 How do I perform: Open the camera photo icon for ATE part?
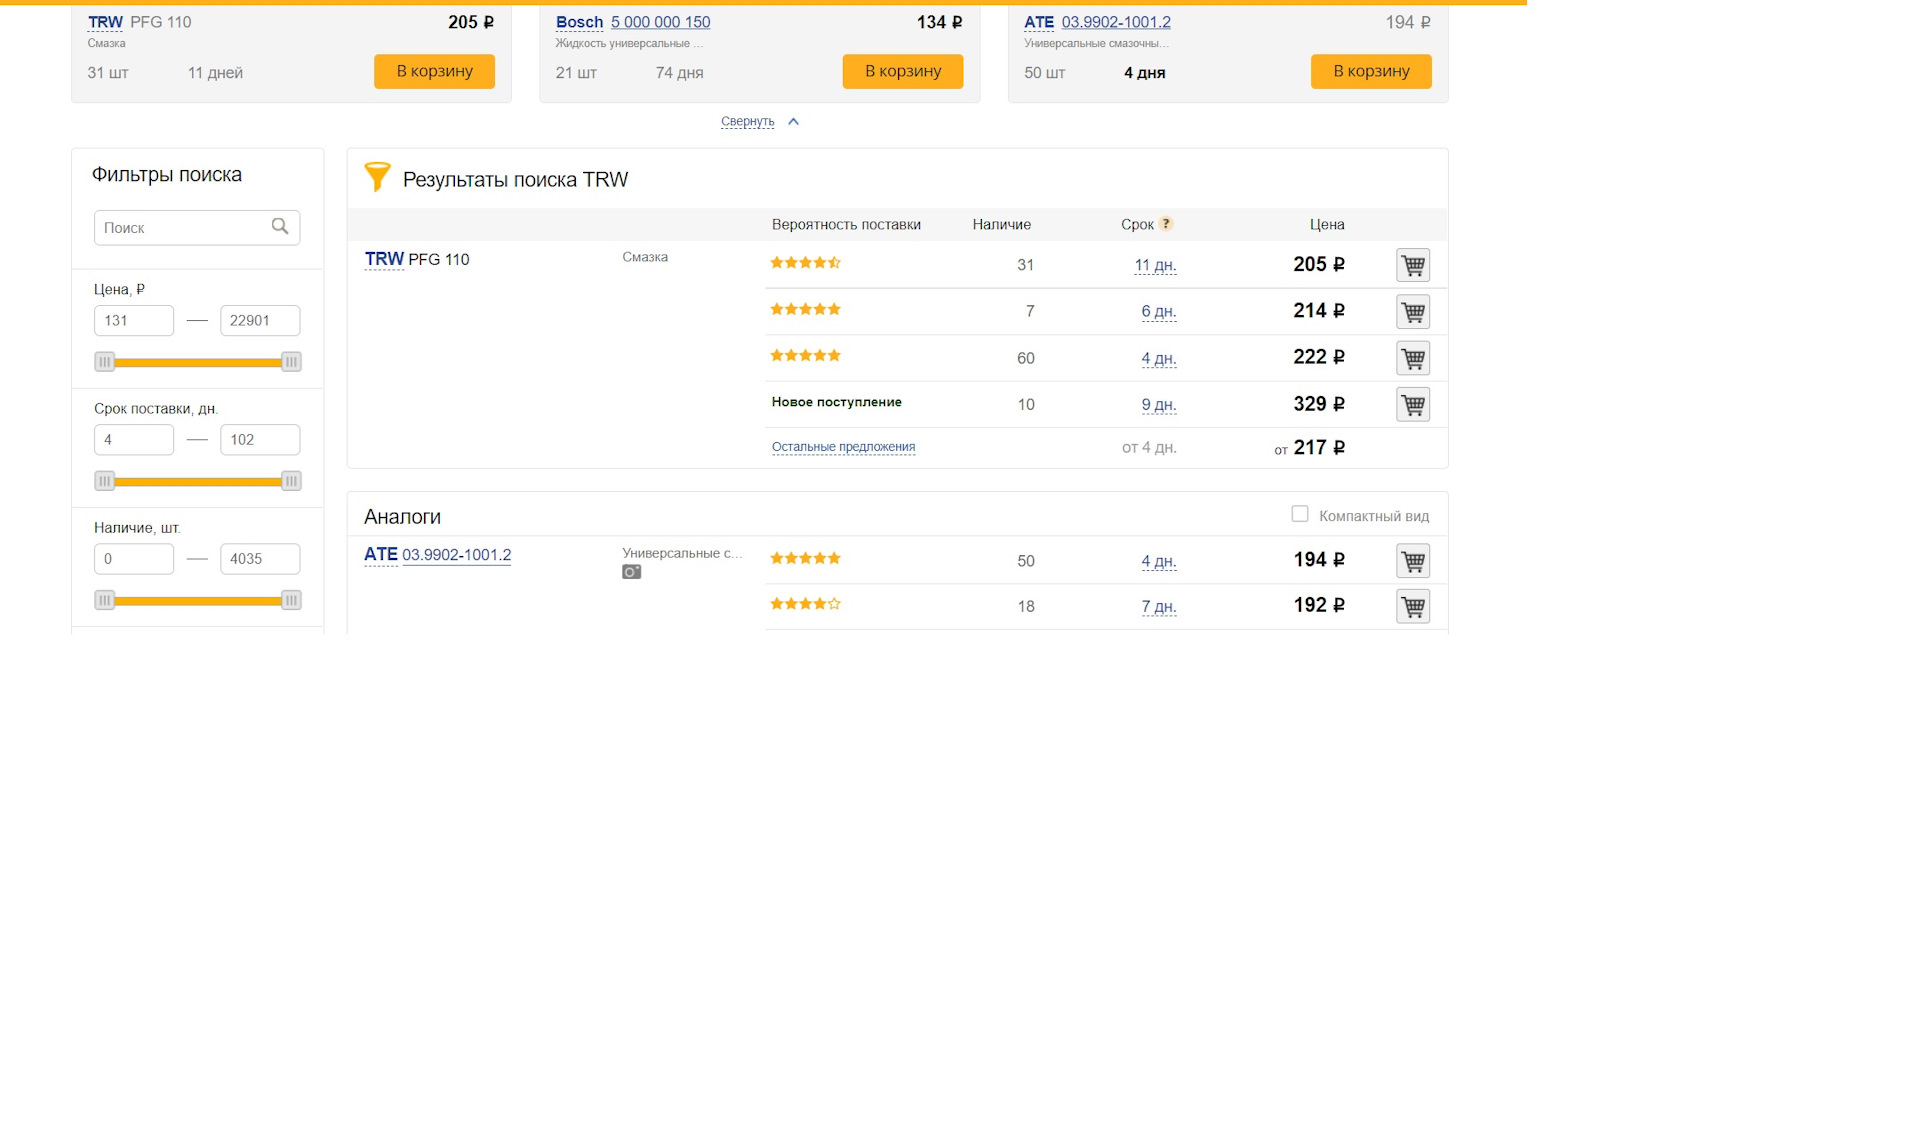click(631, 572)
